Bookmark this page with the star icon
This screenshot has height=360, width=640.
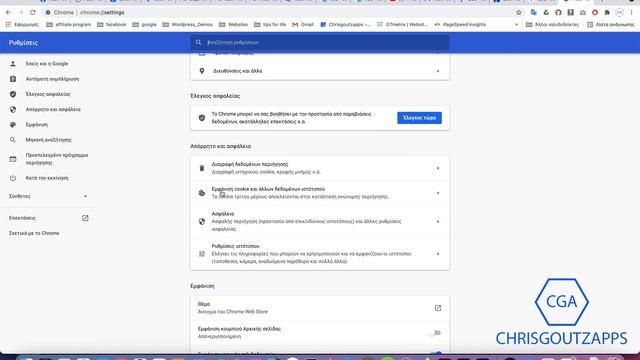519,13
